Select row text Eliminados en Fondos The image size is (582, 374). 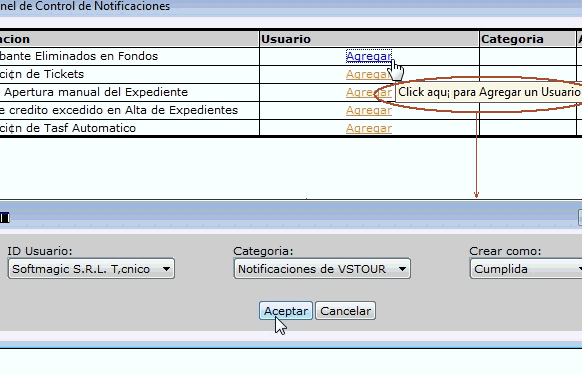[x=96, y=56]
